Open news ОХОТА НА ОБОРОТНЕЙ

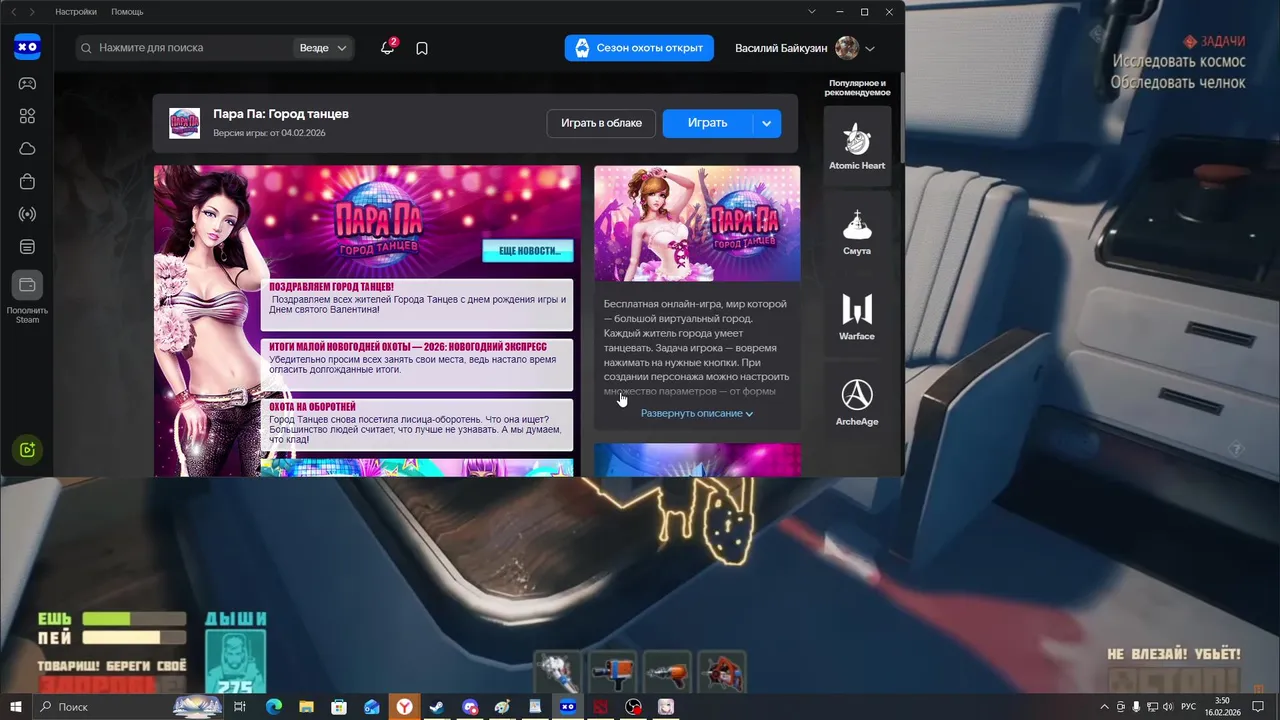click(x=417, y=425)
